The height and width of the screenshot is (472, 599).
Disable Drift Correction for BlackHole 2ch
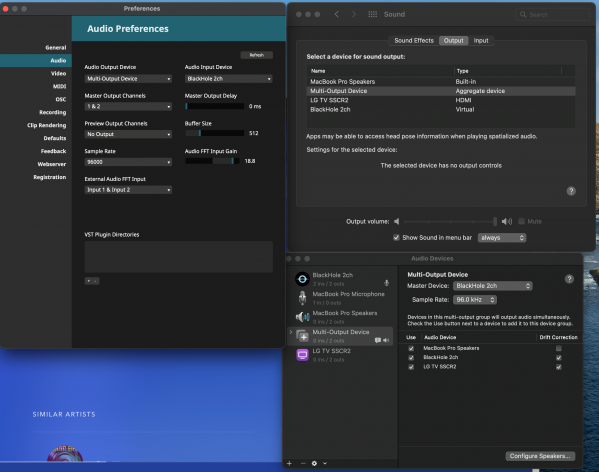pos(559,357)
